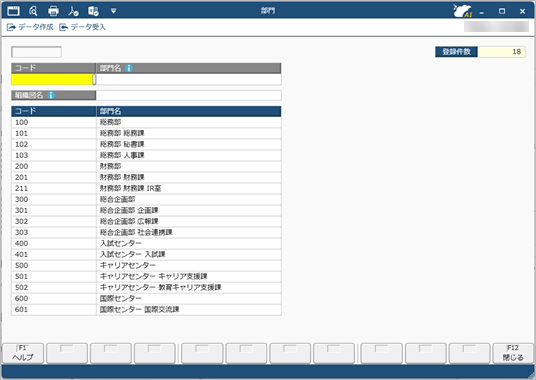
Task: Select row 211 財務部 財務課 IR室
Action: point(146,188)
